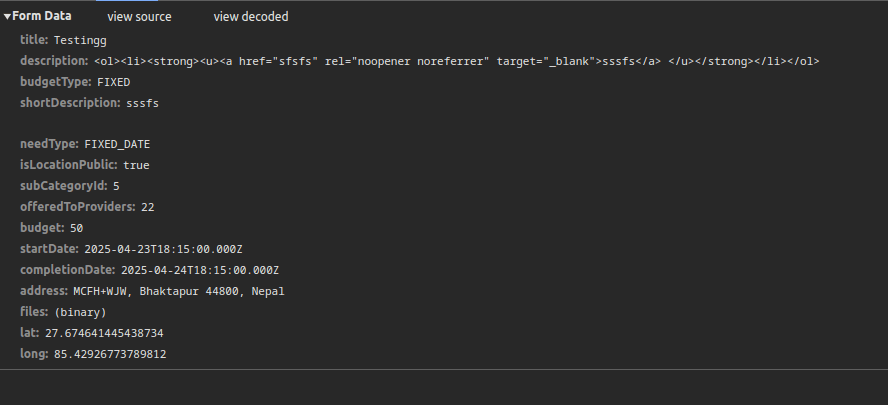Click the files (binary) value
Screen dimensions: 888x405
click(80, 312)
